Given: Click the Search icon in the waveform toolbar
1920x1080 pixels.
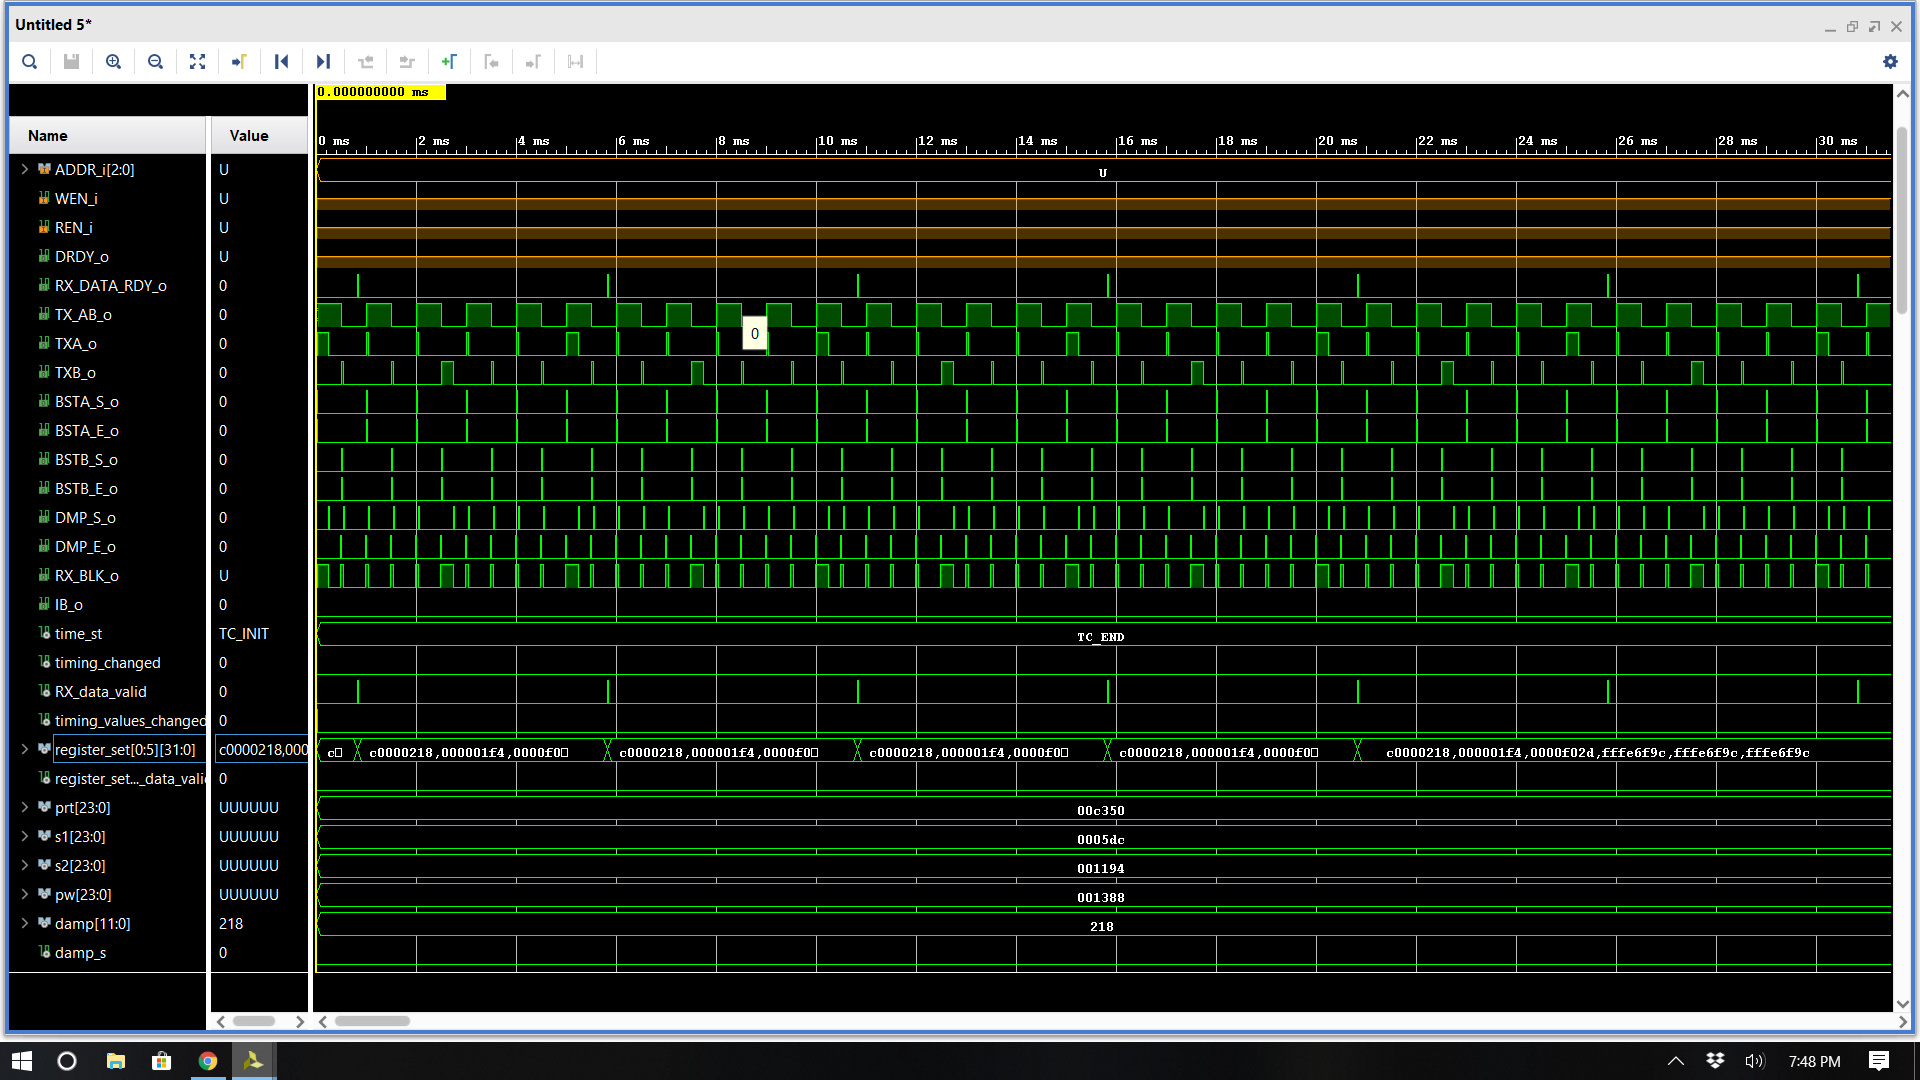Looking at the screenshot, I should [x=30, y=62].
